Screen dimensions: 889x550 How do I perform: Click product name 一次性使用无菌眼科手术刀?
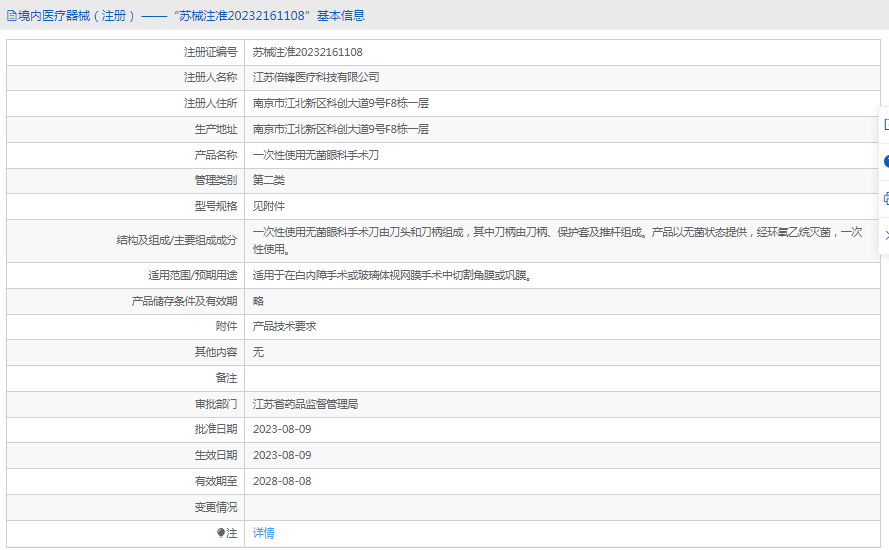pos(316,156)
